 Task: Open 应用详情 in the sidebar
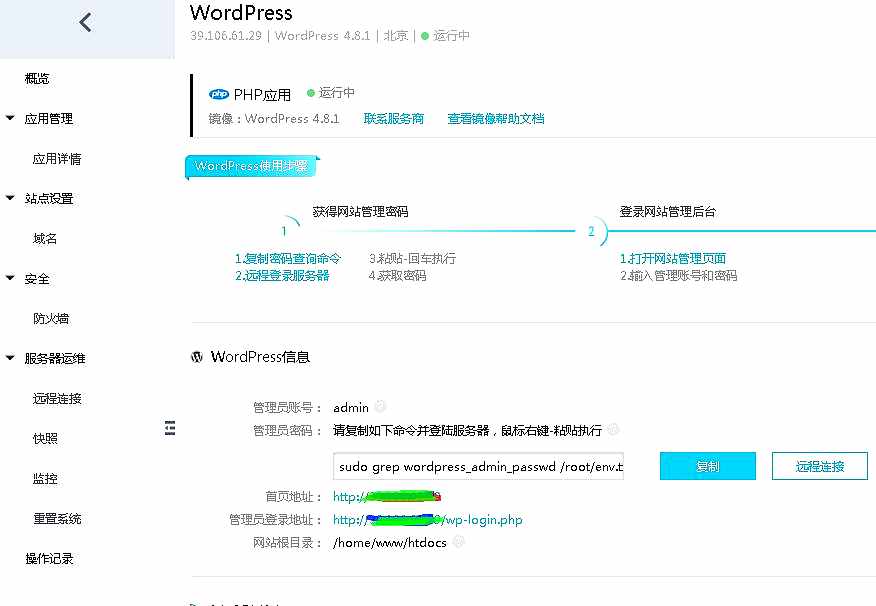point(57,159)
